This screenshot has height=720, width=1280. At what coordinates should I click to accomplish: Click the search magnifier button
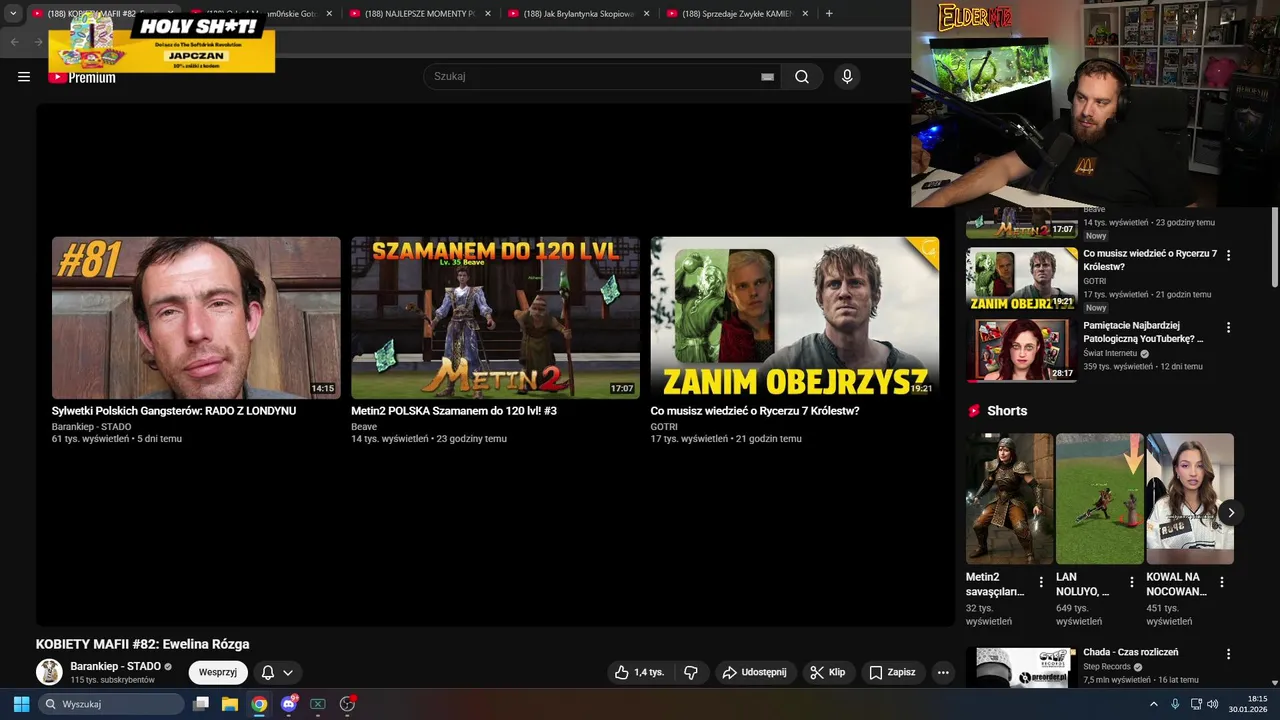click(x=802, y=77)
